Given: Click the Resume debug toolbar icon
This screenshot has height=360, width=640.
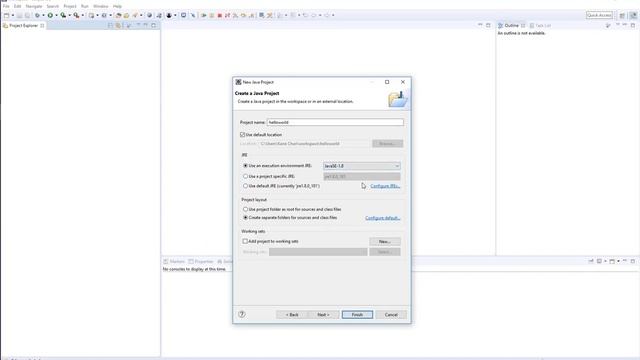Looking at the screenshot, I should click(204, 15).
